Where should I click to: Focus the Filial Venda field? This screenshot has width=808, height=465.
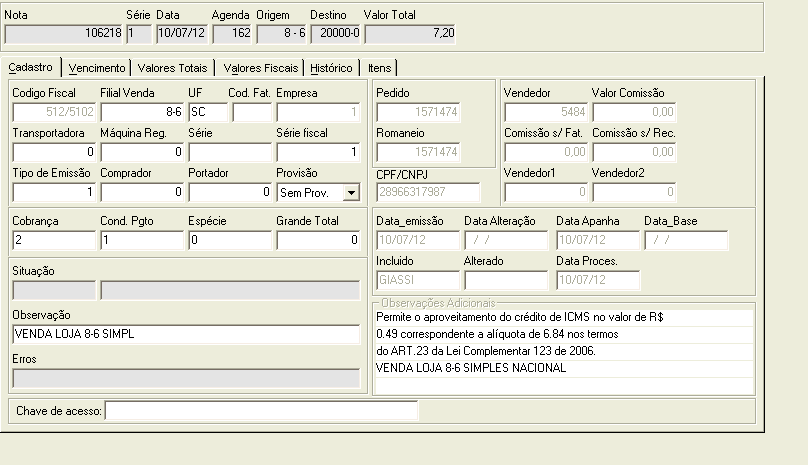142,112
